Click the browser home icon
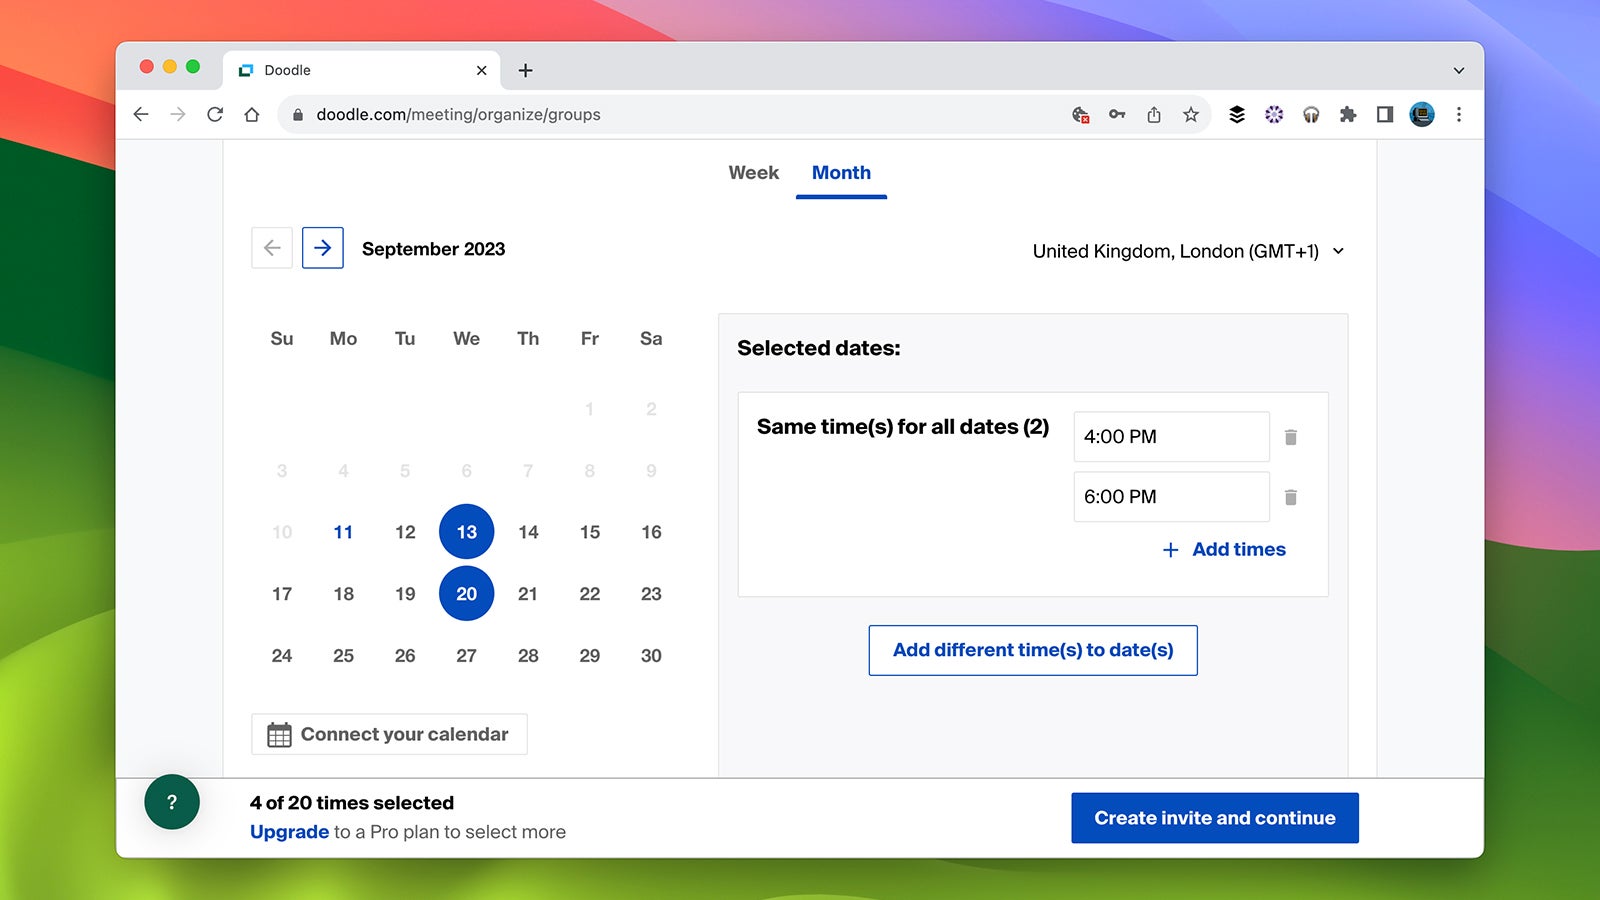This screenshot has width=1600, height=900. 252,115
